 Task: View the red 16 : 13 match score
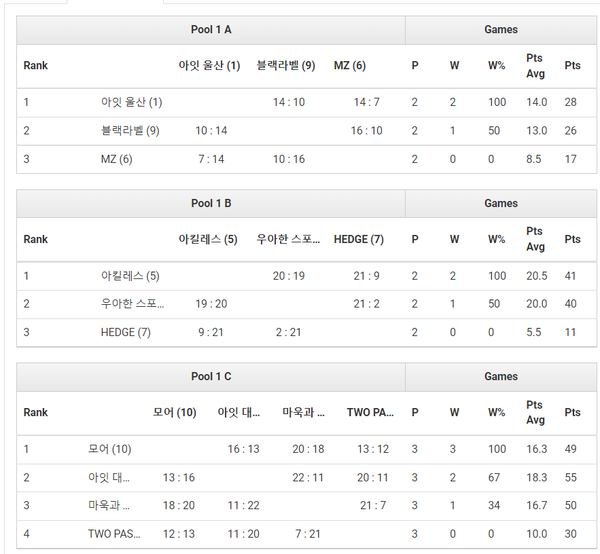pos(243,450)
